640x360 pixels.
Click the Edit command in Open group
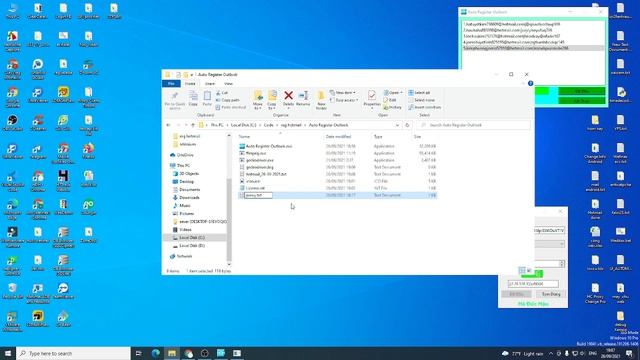tap(390, 100)
